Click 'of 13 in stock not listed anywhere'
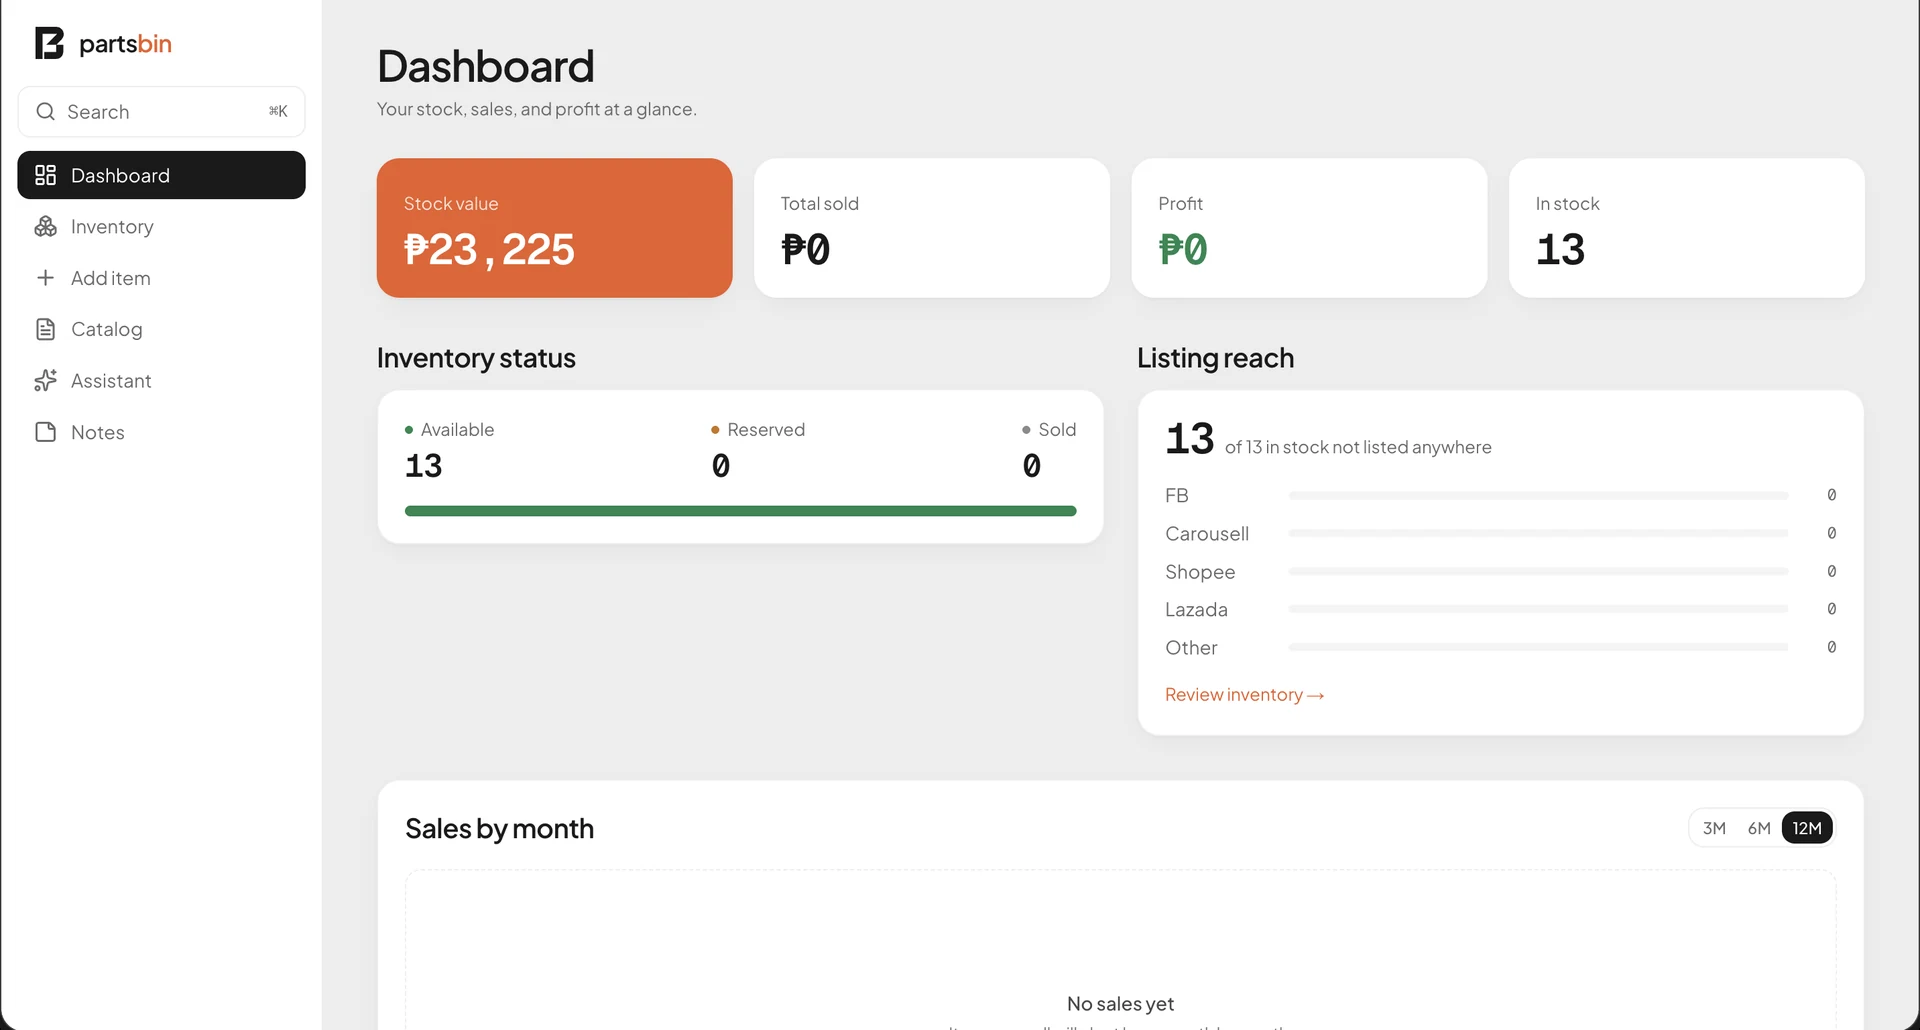1920x1030 pixels. [1358, 447]
